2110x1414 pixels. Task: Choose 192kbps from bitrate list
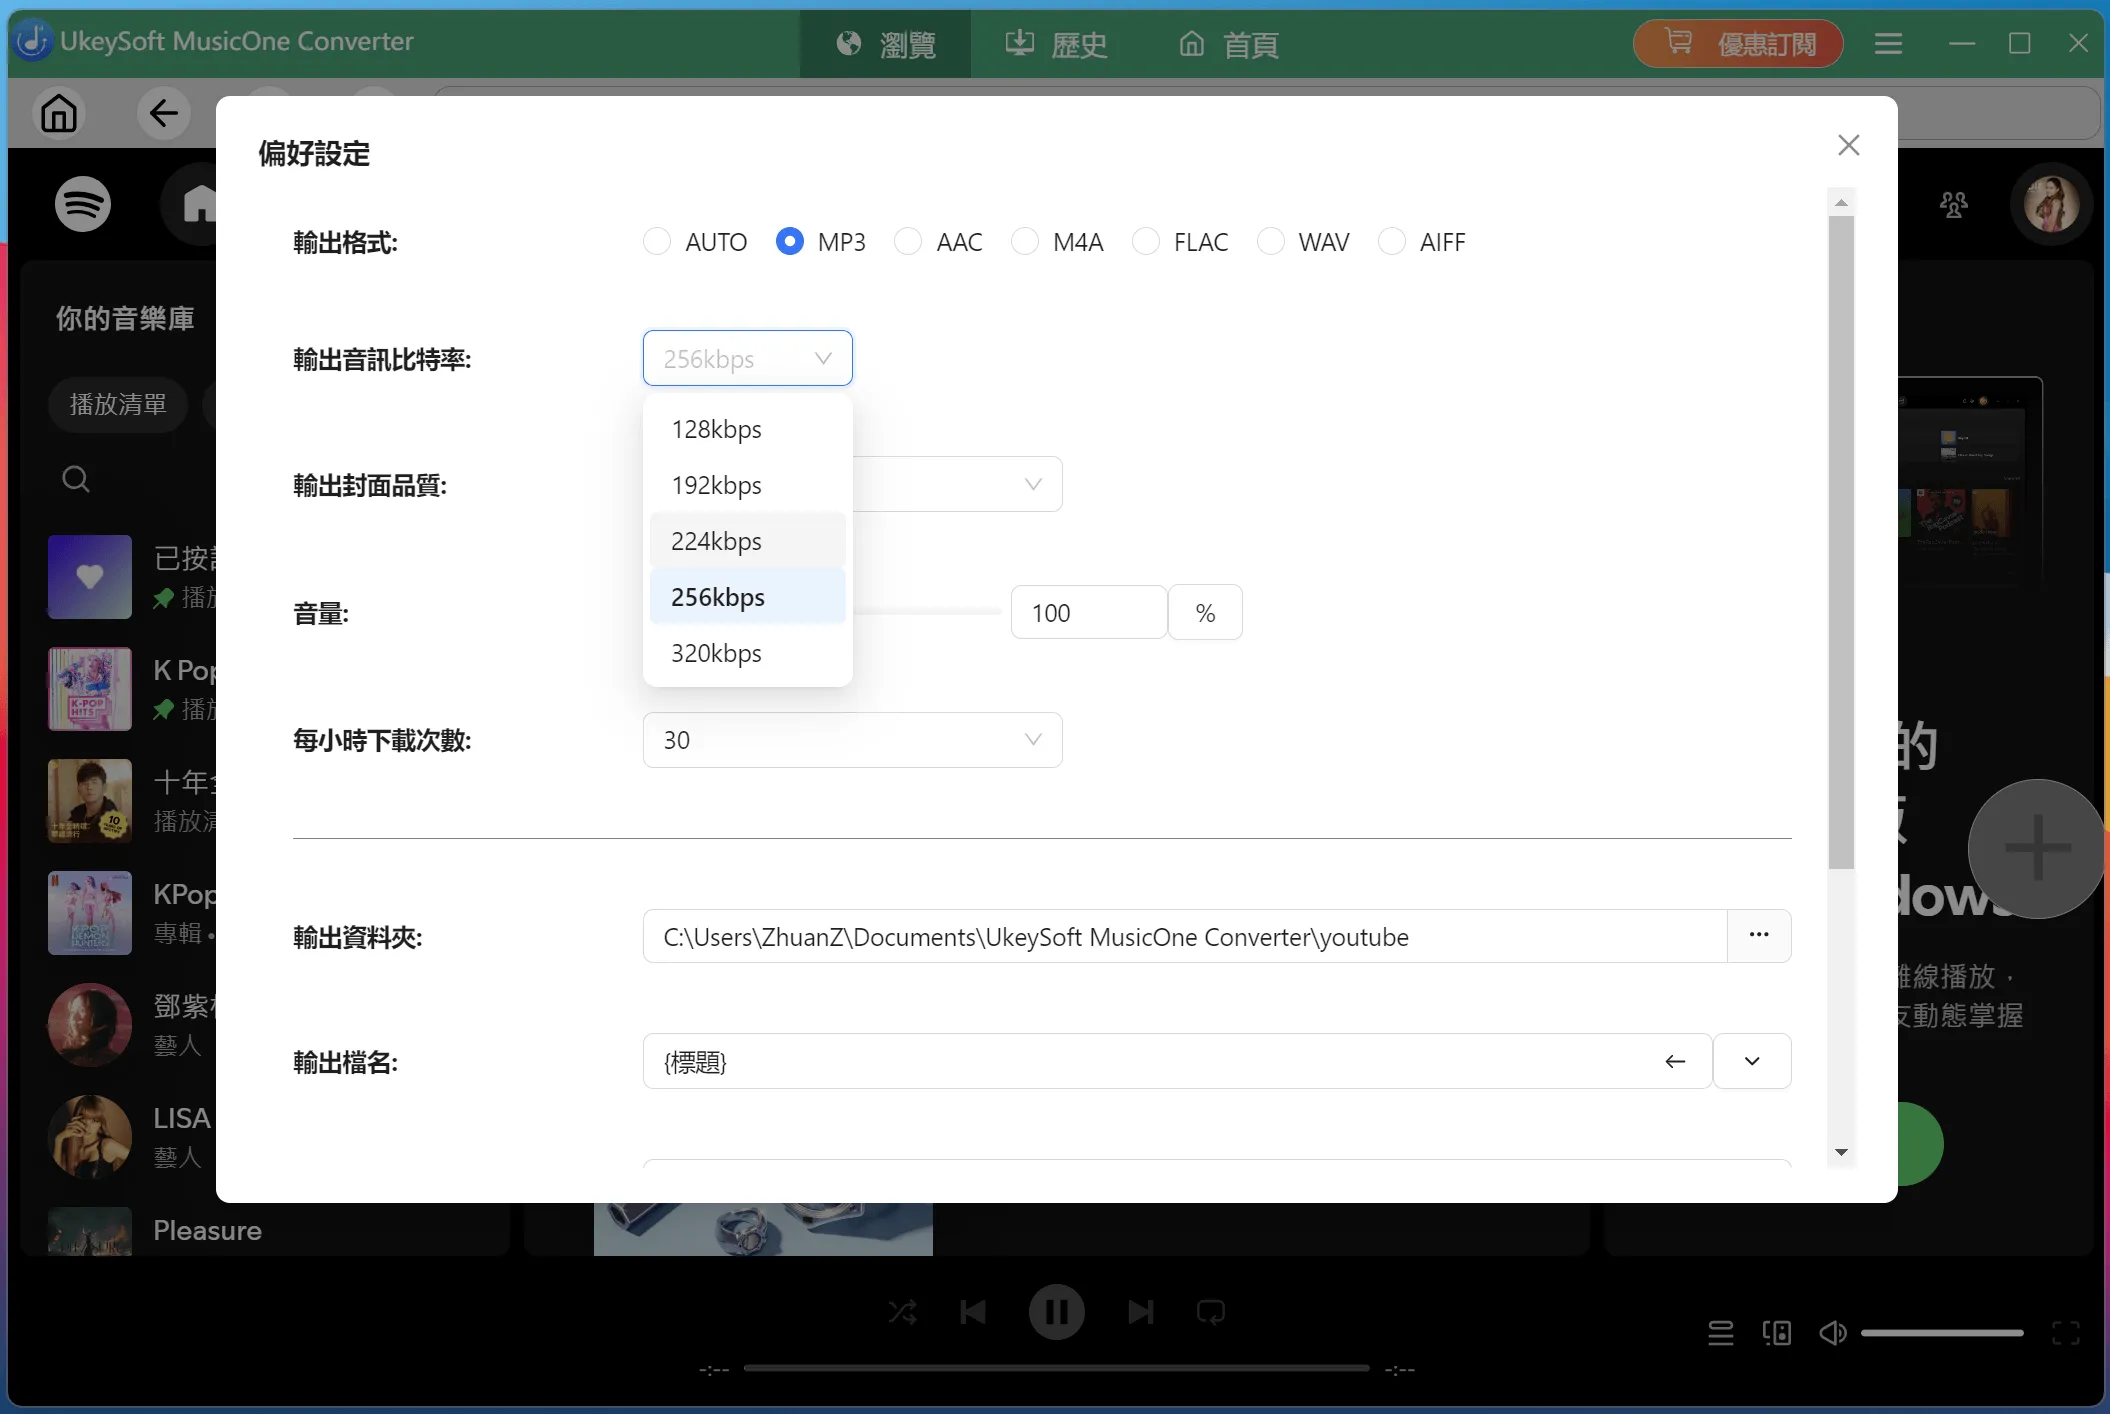pos(747,485)
